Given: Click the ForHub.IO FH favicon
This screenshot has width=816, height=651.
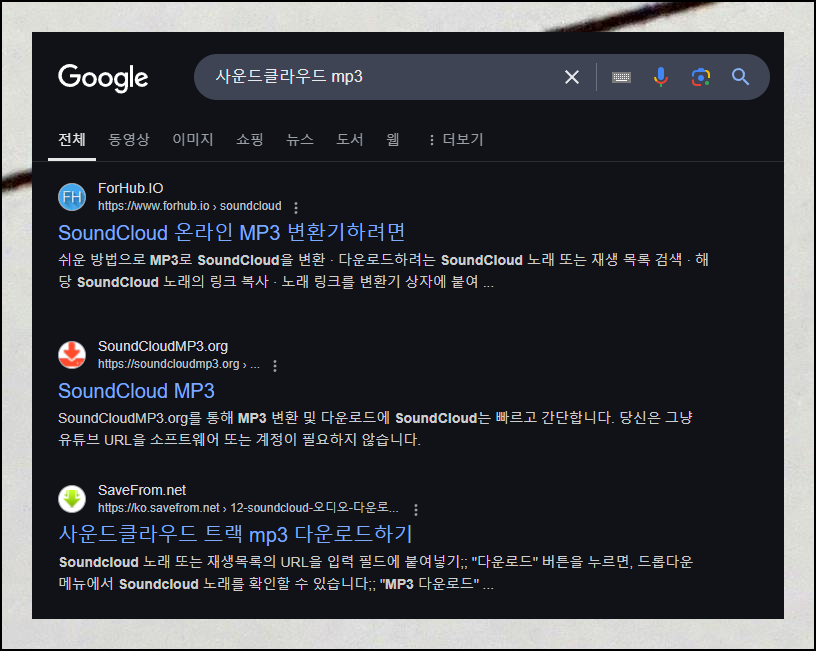Looking at the screenshot, I should pos(72,197).
